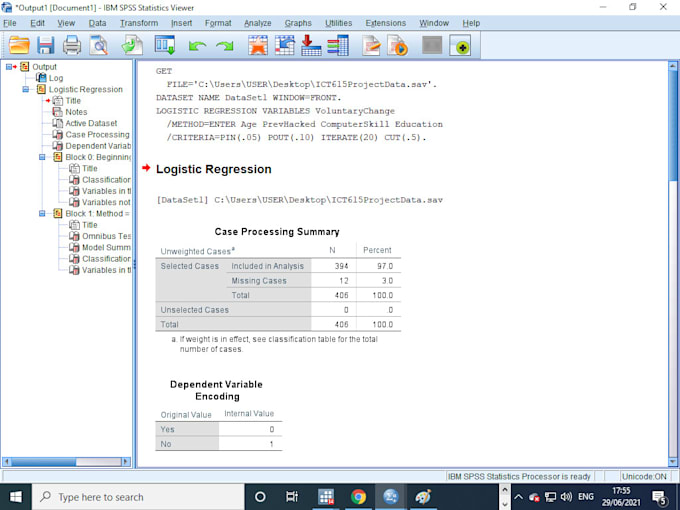The width and height of the screenshot is (680, 510).
Task: Click the vertical scrollbar thumb
Action: point(673,126)
